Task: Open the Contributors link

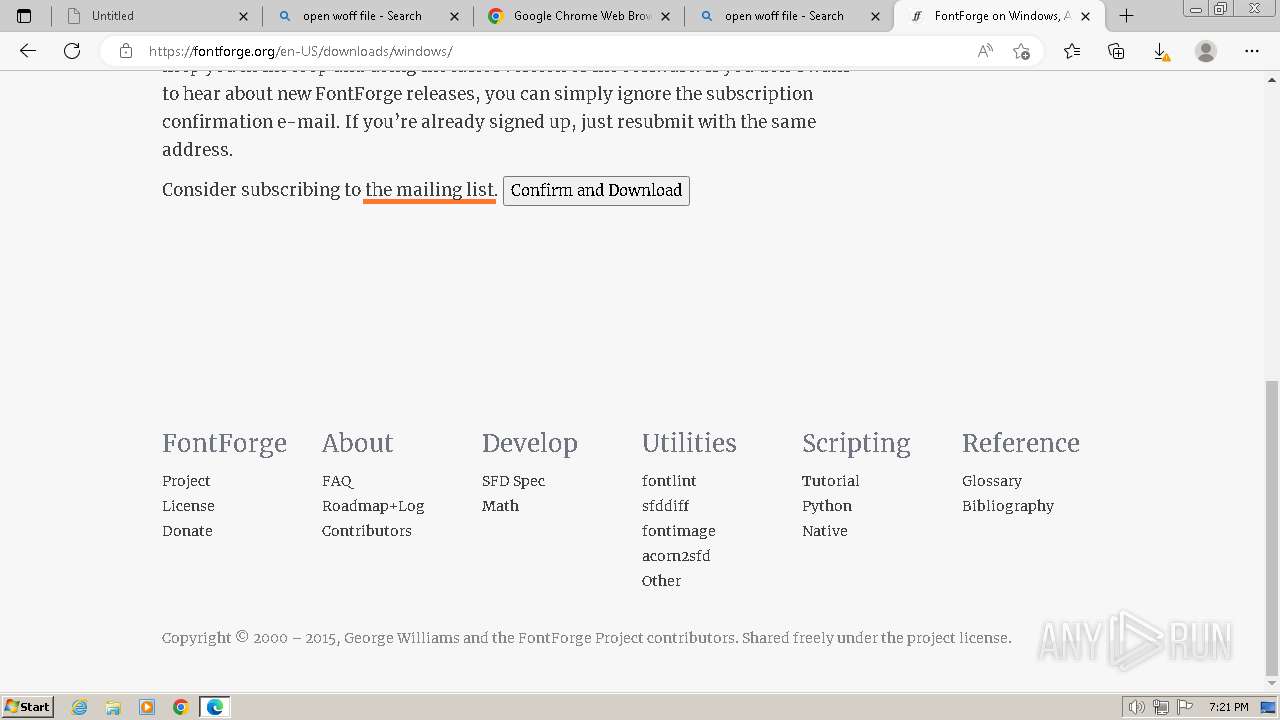Action: (x=367, y=531)
